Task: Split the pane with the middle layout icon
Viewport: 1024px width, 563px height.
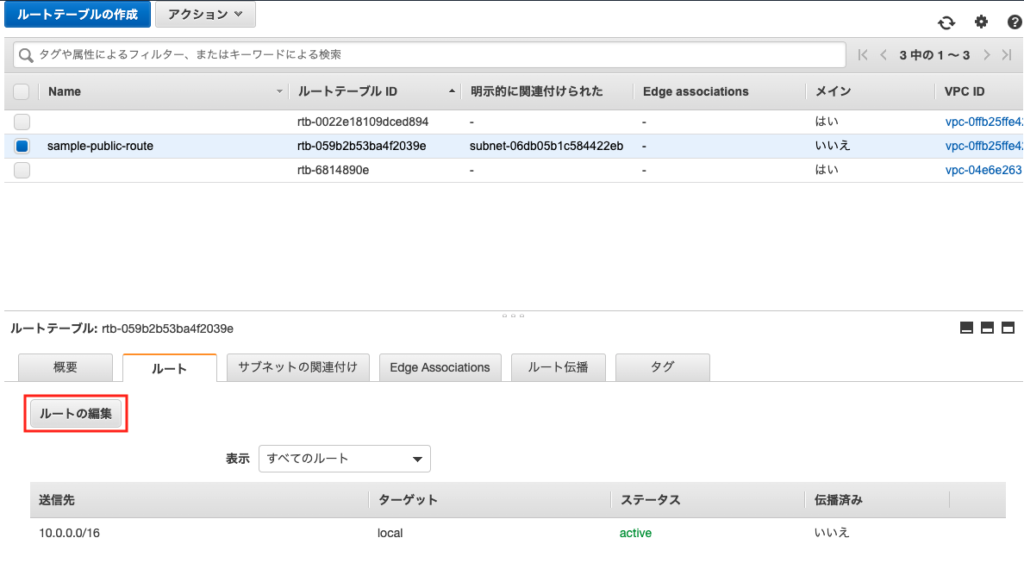Action: tap(987, 327)
